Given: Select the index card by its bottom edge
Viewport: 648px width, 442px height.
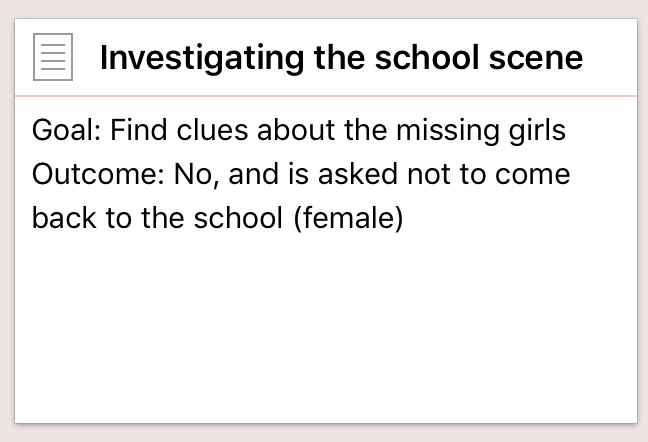Looking at the screenshot, I should pyautogui.click(x=325, y=421).
